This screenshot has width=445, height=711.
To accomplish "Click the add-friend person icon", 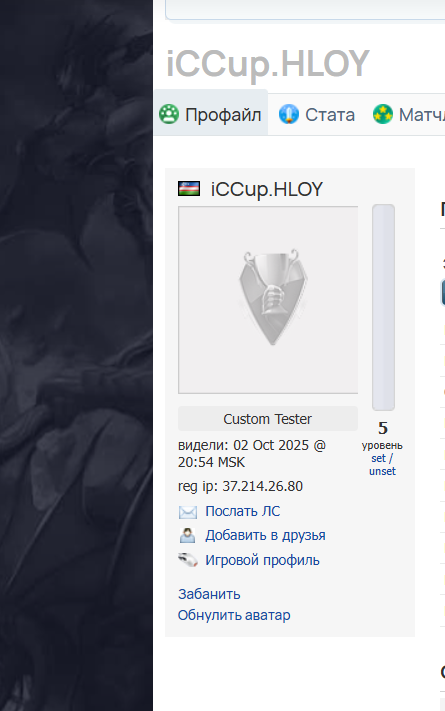I will (x=187, y=536).
